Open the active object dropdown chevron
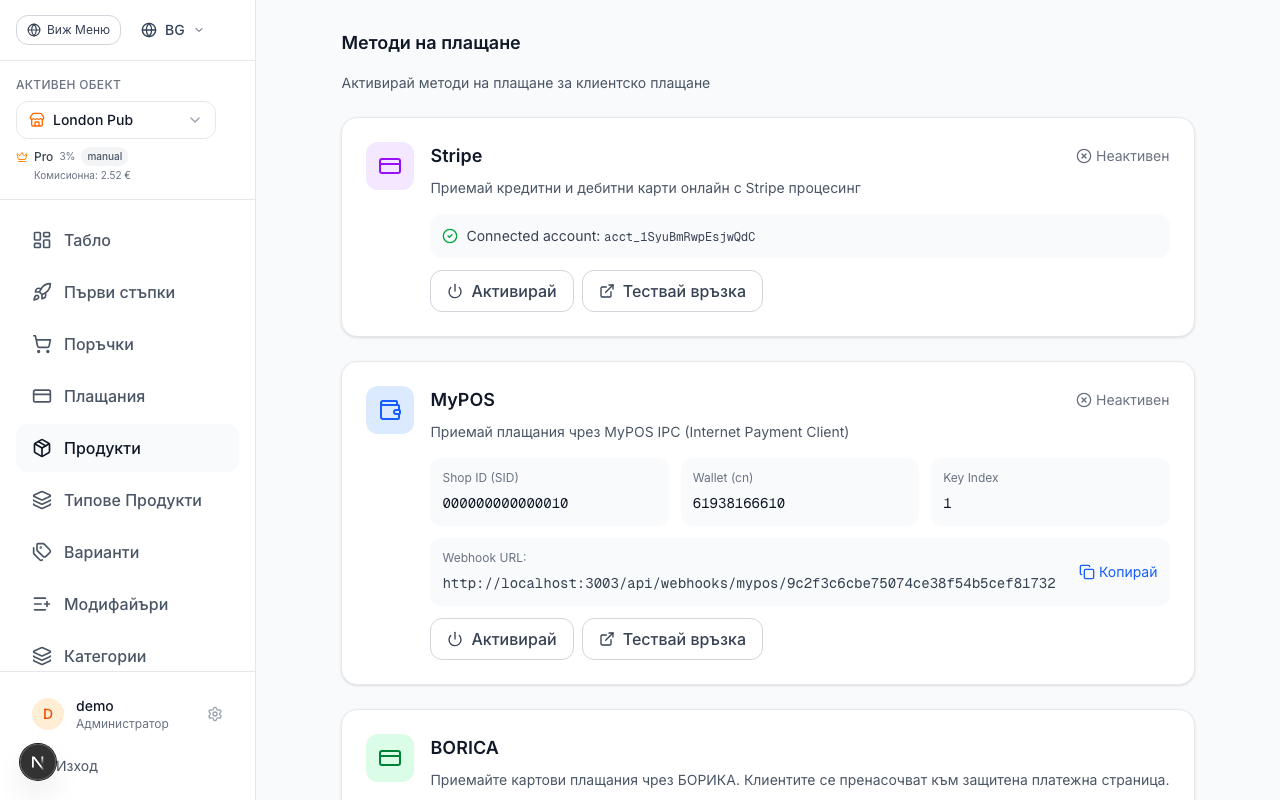Screen dimensions: 1280x800 click(196, 120)
